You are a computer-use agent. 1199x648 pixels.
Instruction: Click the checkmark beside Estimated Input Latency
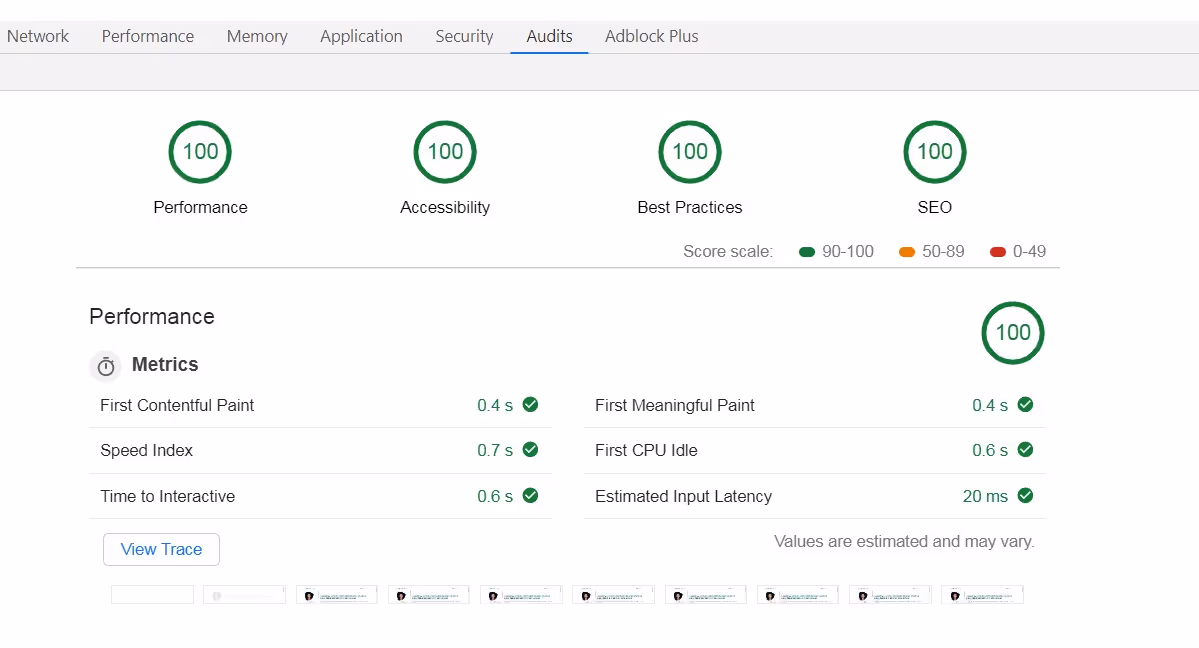coord(1024,495)
